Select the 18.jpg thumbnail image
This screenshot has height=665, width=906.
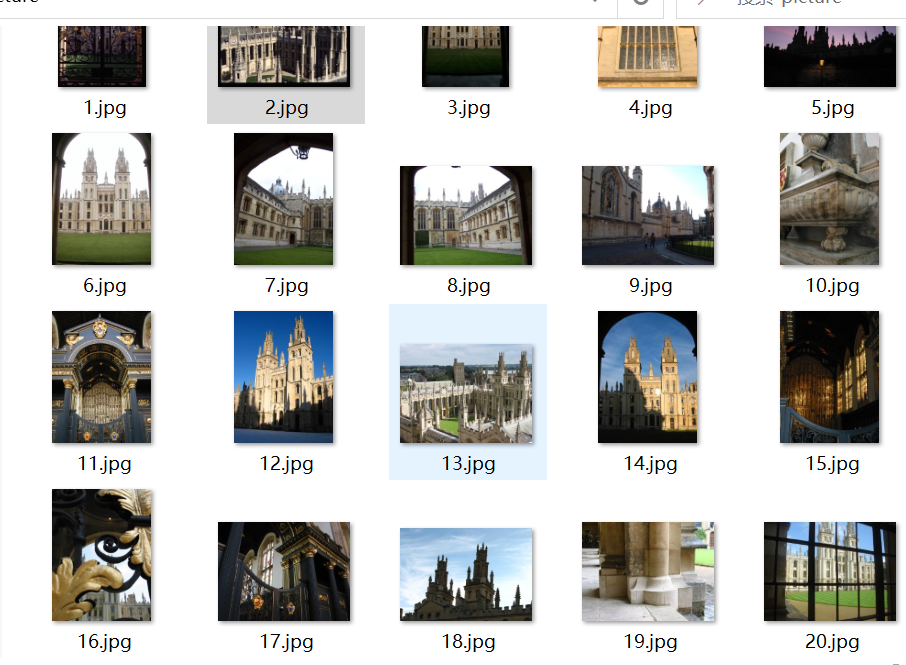pyautogui.click(x=466, y=574)
